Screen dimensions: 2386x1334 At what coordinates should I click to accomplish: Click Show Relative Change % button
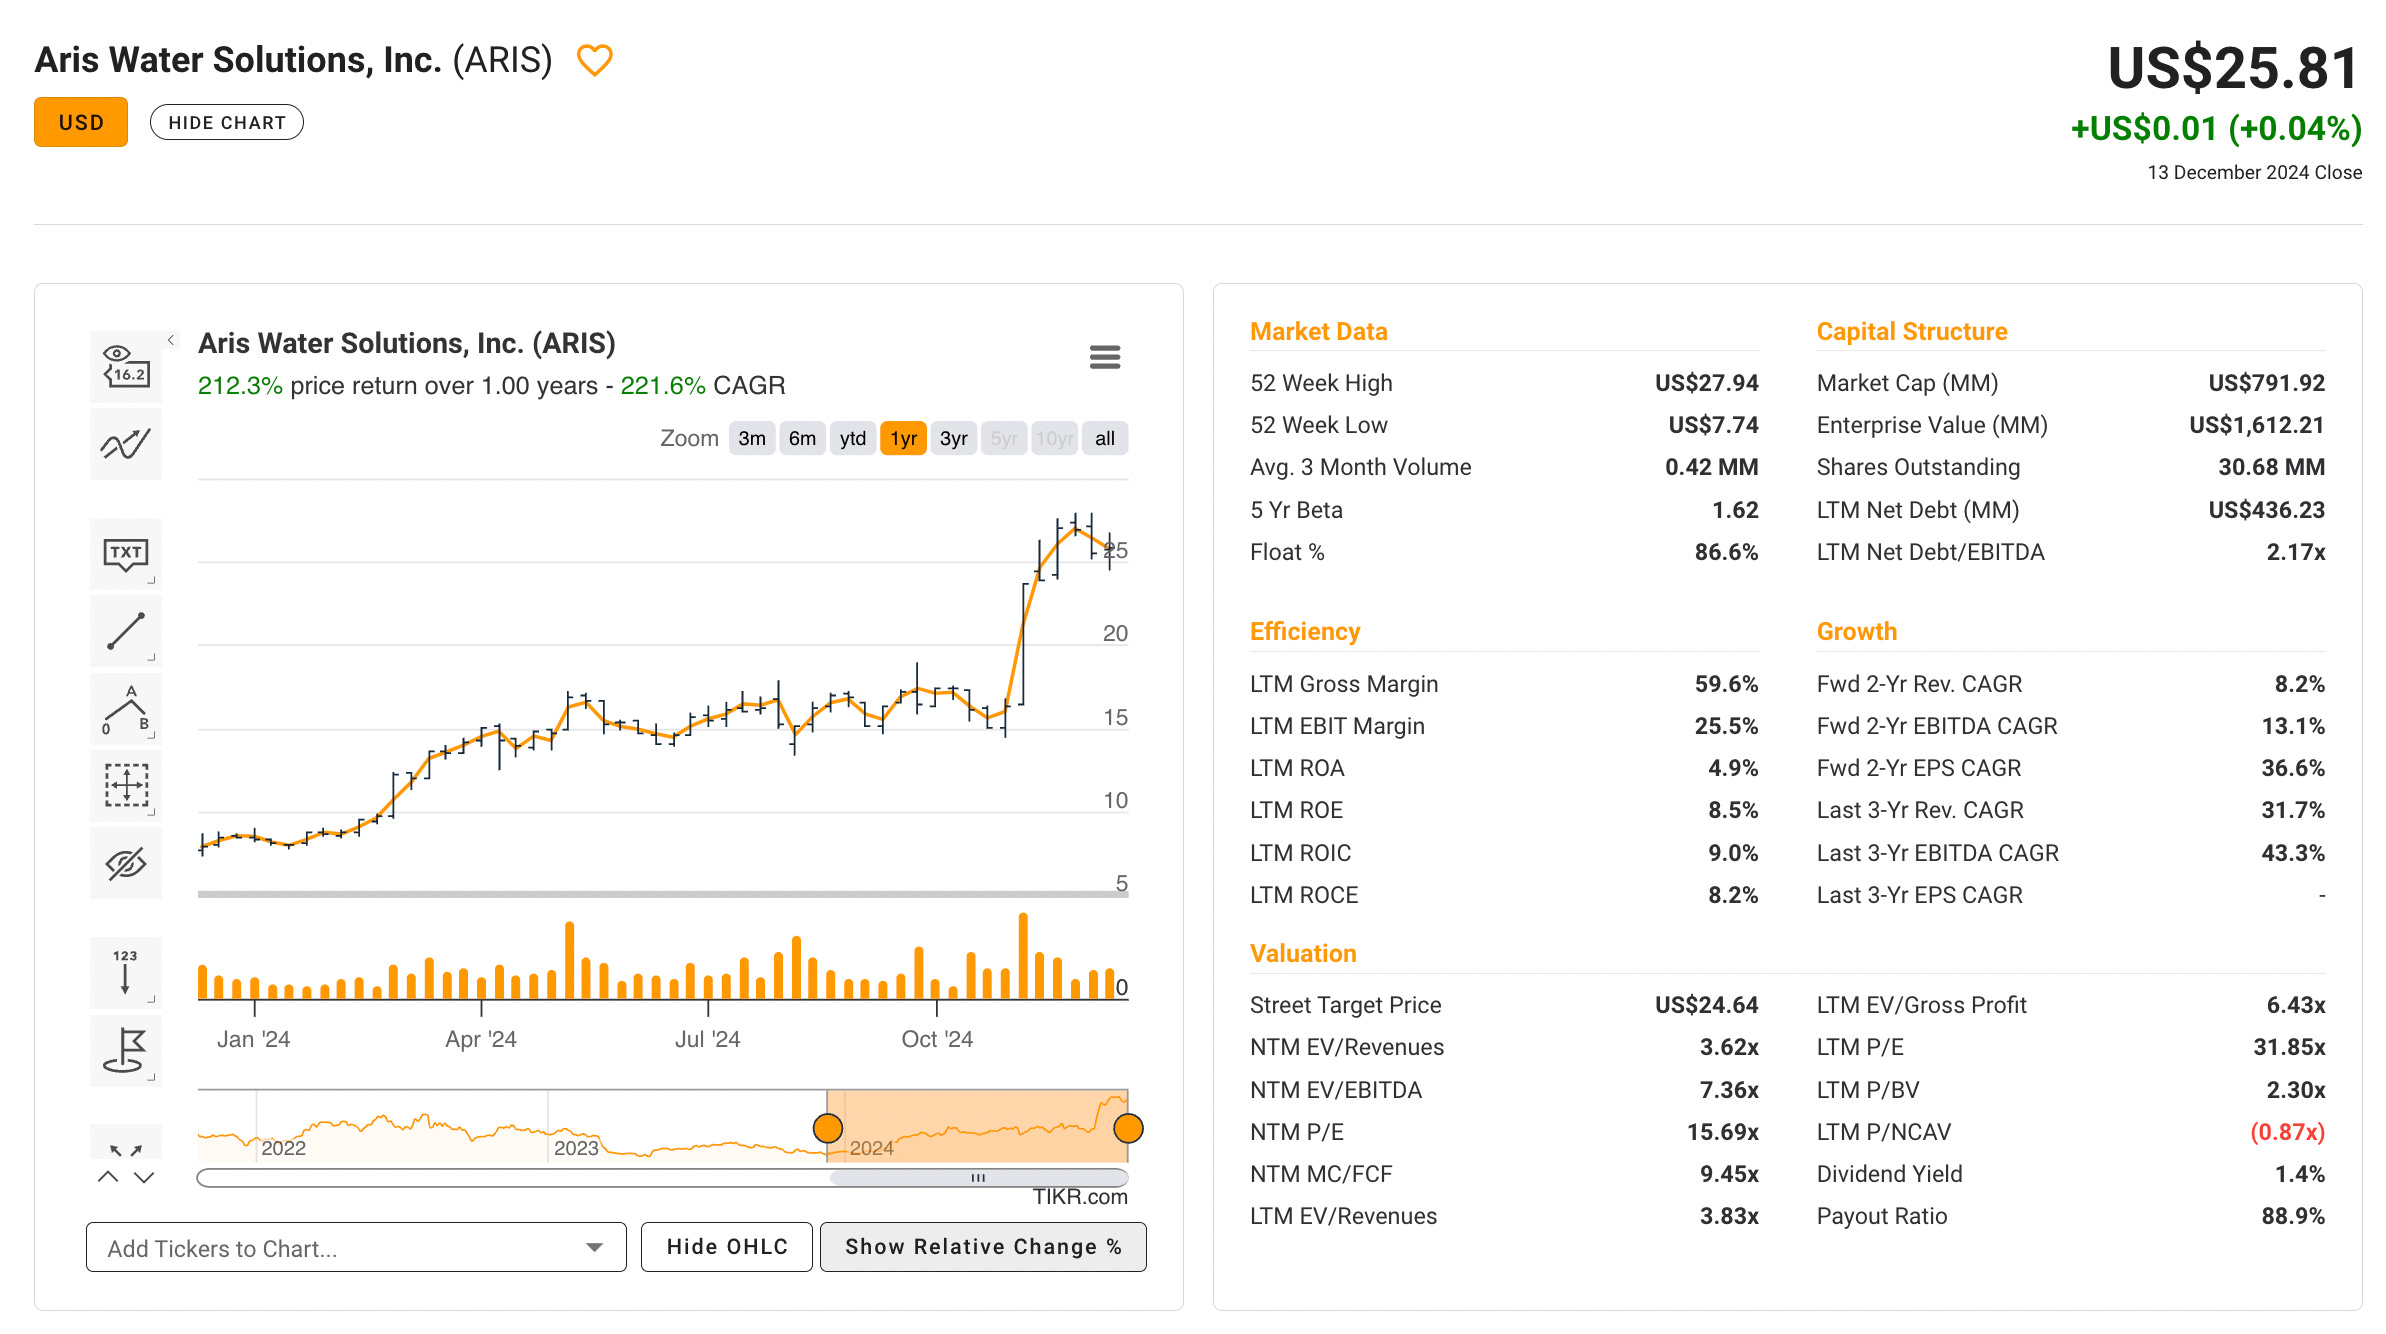983,1247
